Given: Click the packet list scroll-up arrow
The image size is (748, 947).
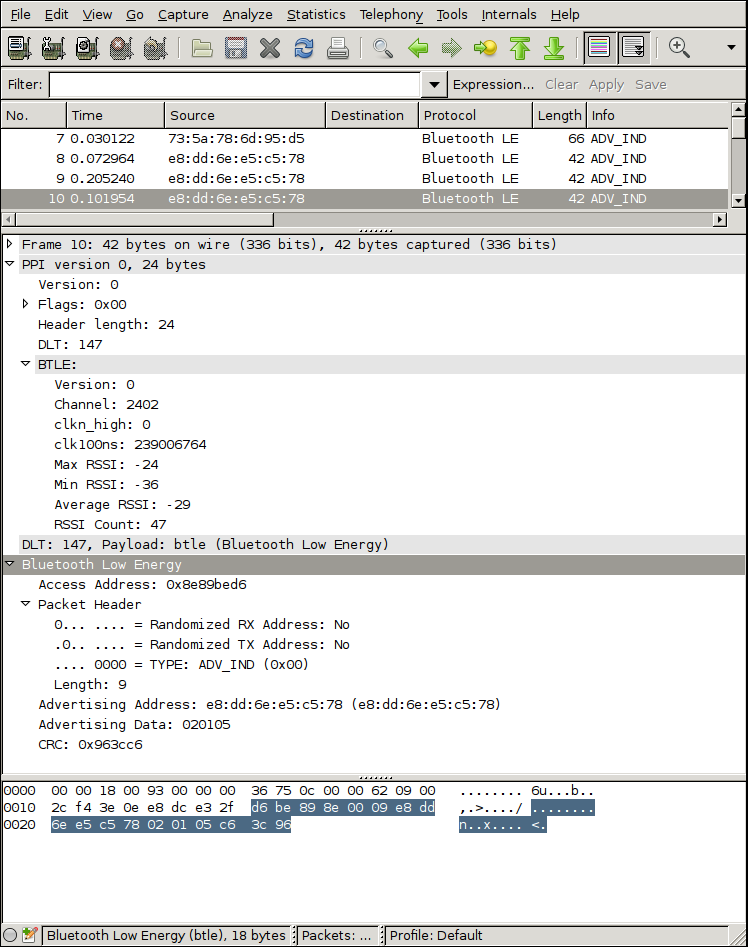Looking at the screenshot, I should [x=738, y=109].
